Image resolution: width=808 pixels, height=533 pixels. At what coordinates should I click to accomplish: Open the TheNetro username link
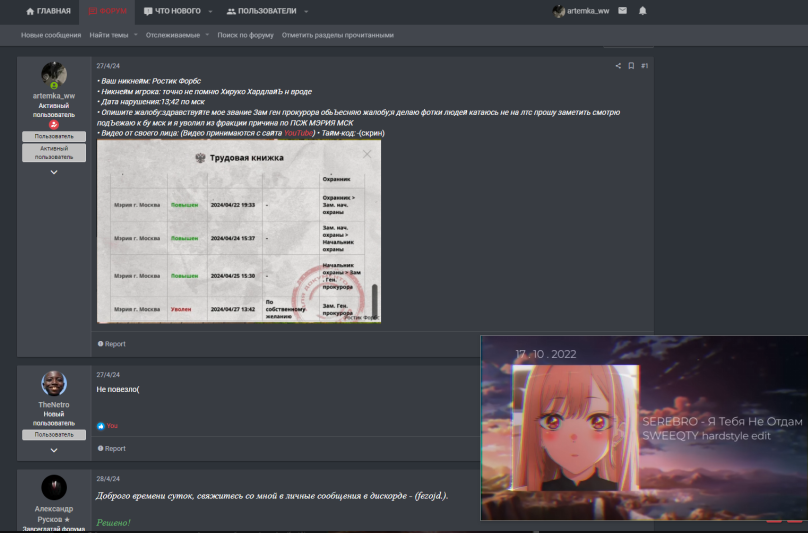(54, 405)
